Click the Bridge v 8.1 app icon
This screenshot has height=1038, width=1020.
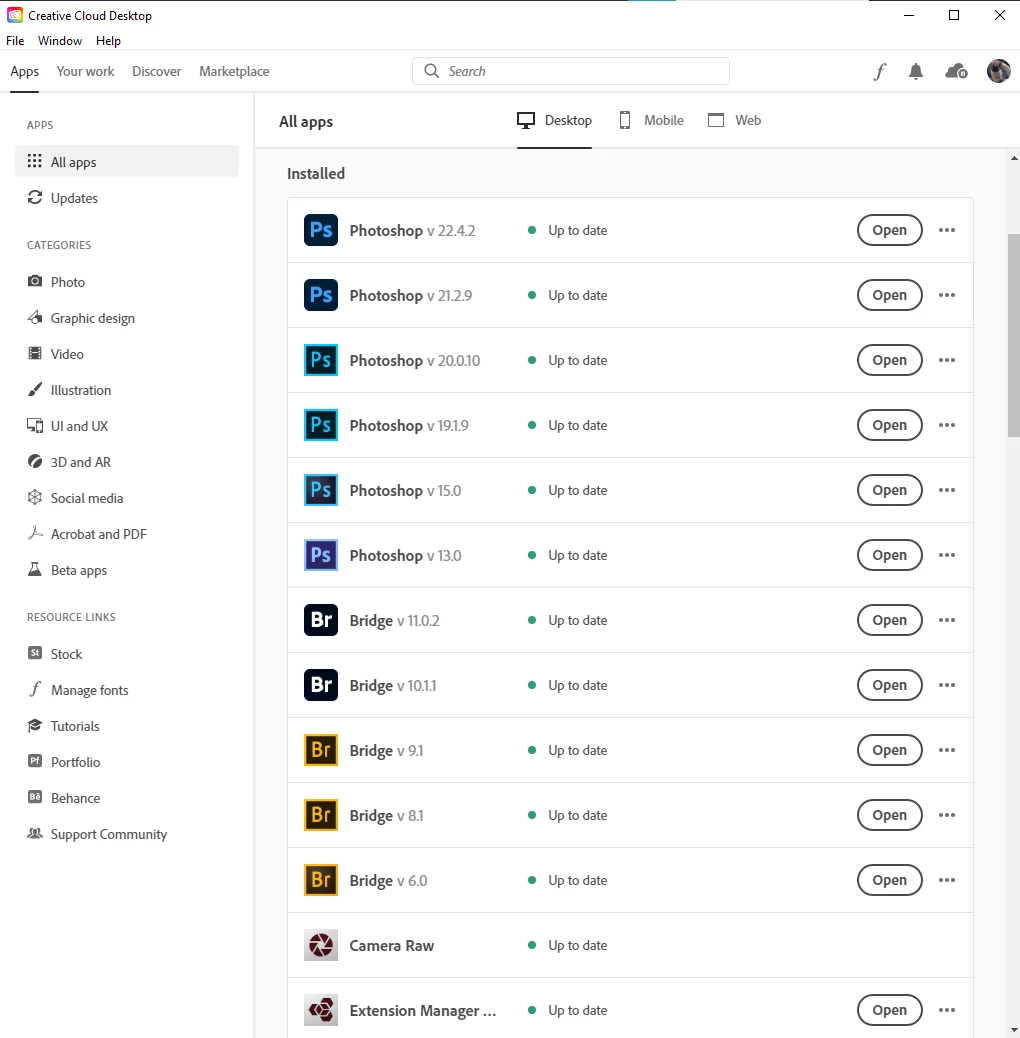(x=321, y=815)
